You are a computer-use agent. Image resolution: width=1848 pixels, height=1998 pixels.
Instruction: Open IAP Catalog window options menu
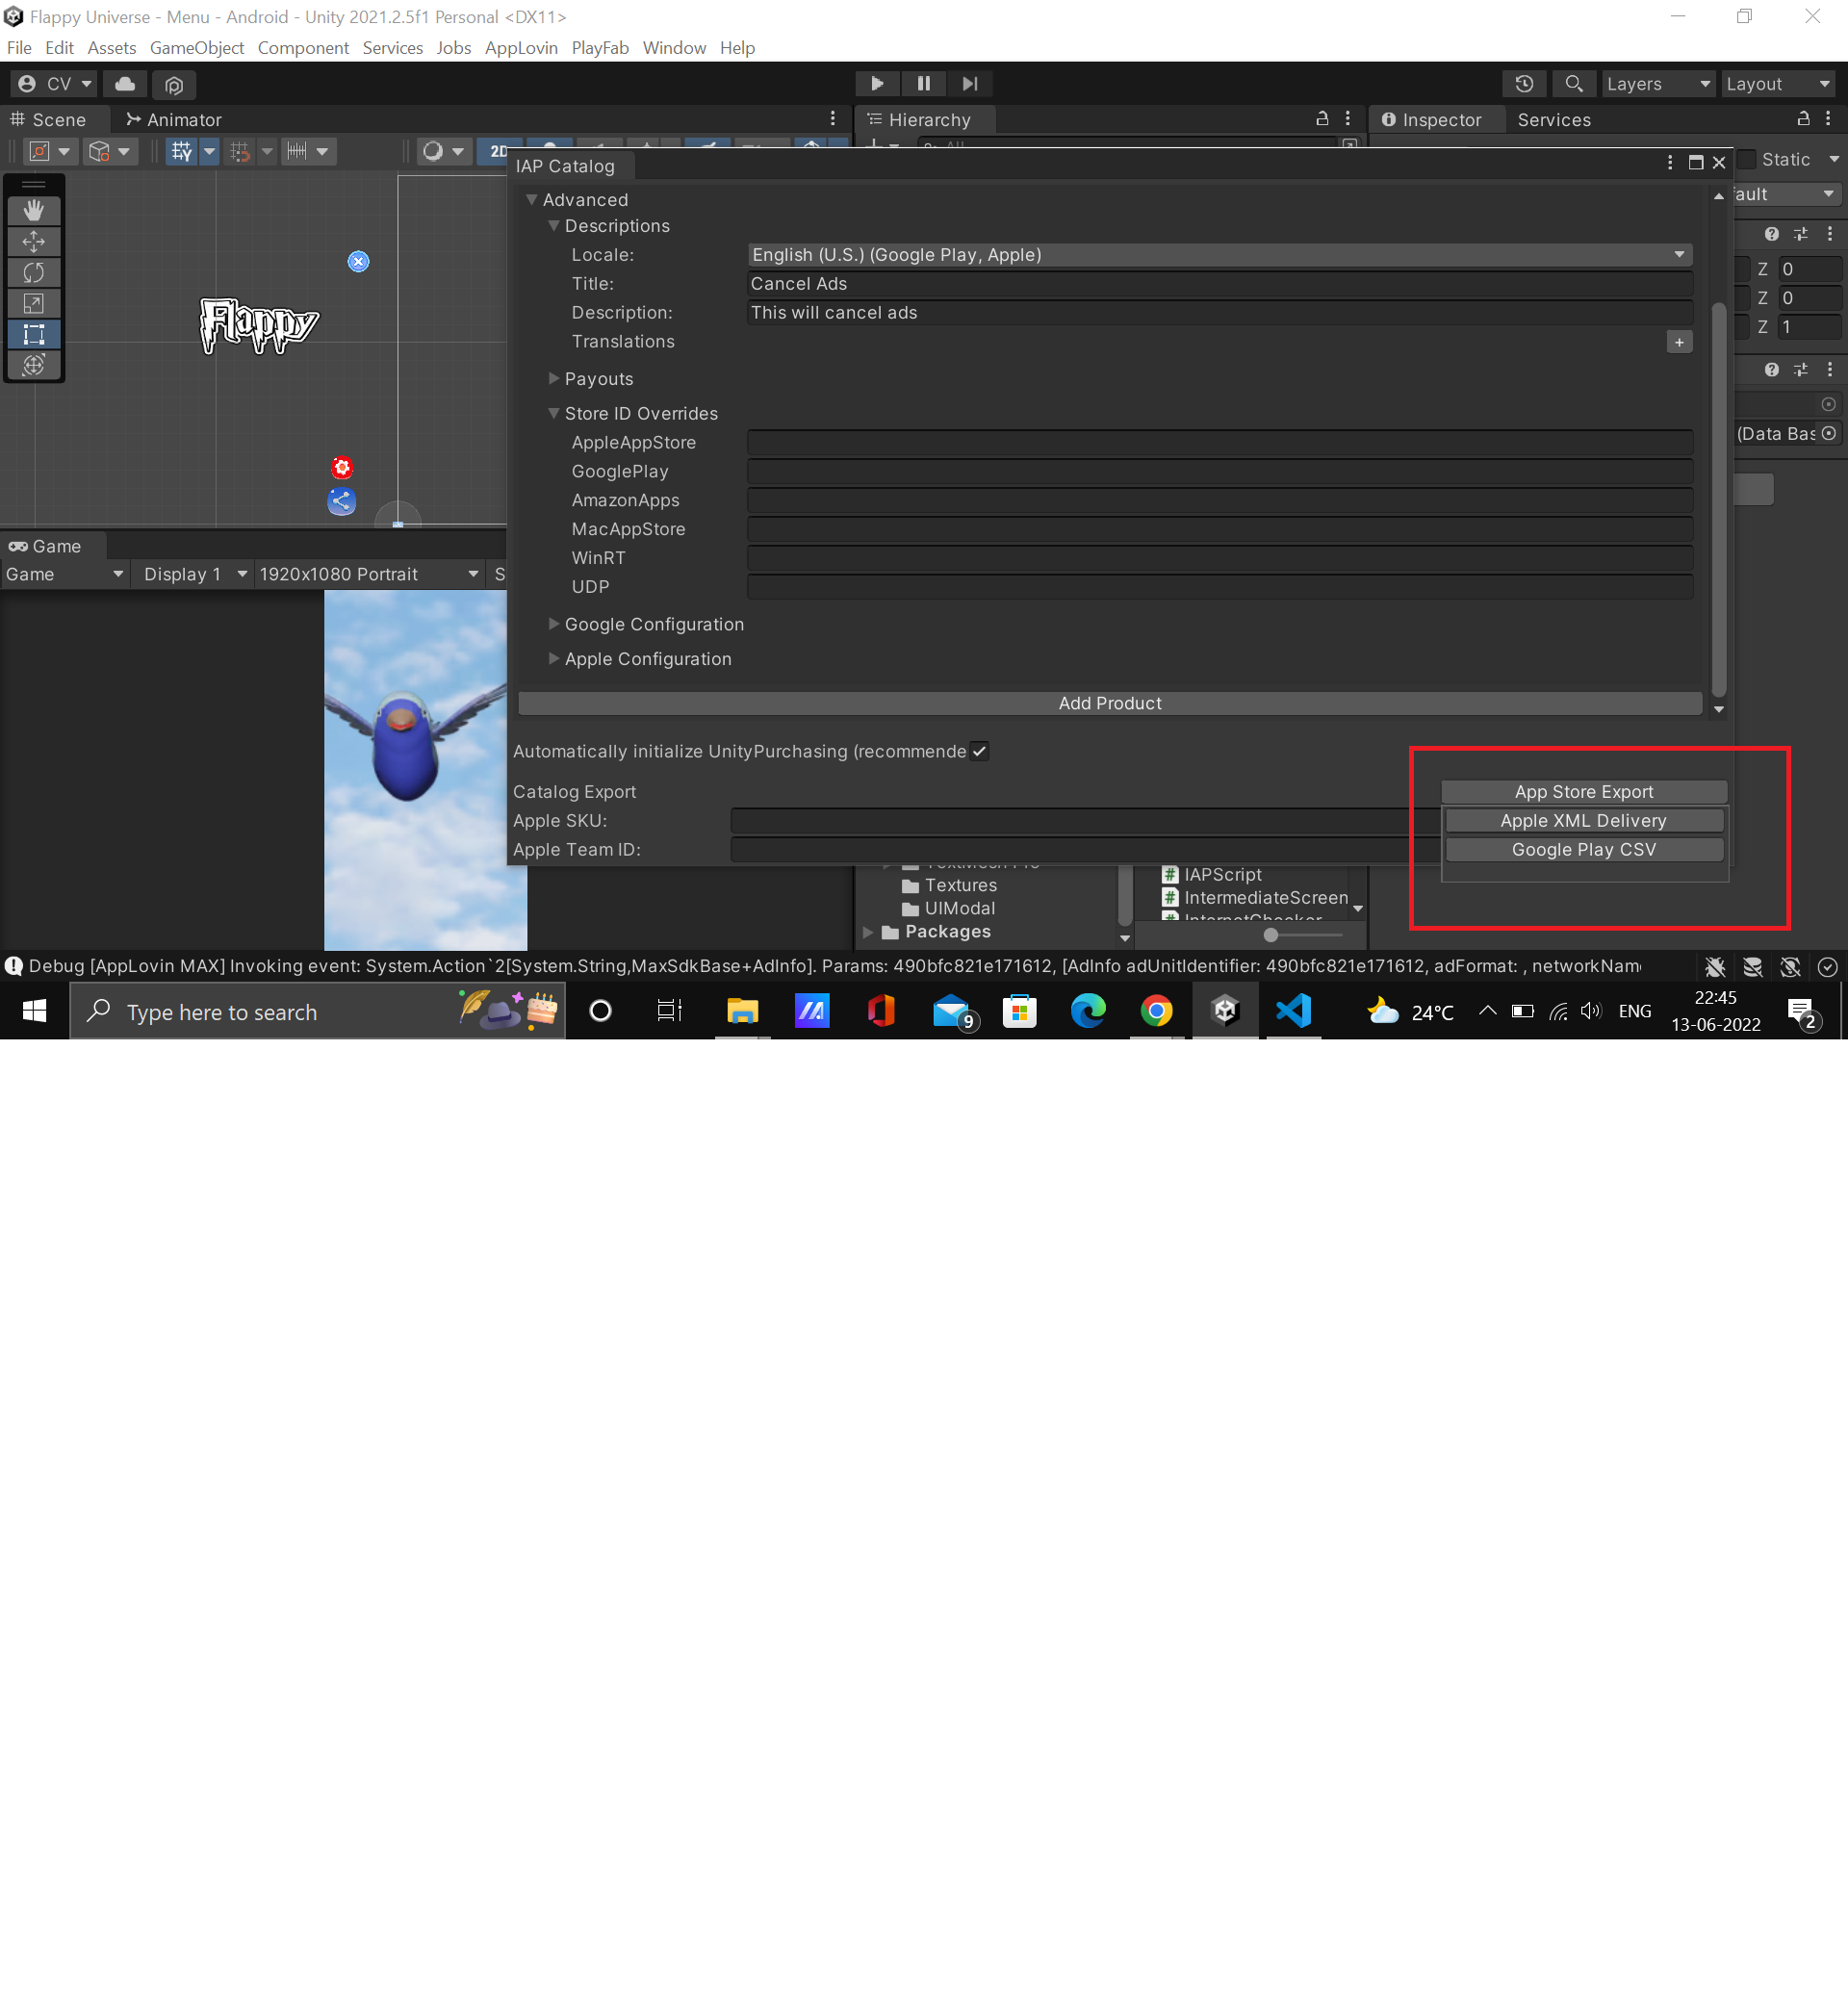pos(1670,163)
